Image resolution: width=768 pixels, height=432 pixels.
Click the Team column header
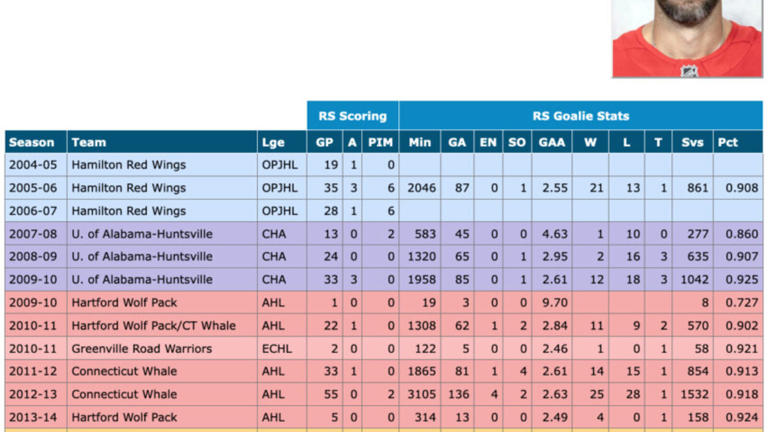click(88, 142)
